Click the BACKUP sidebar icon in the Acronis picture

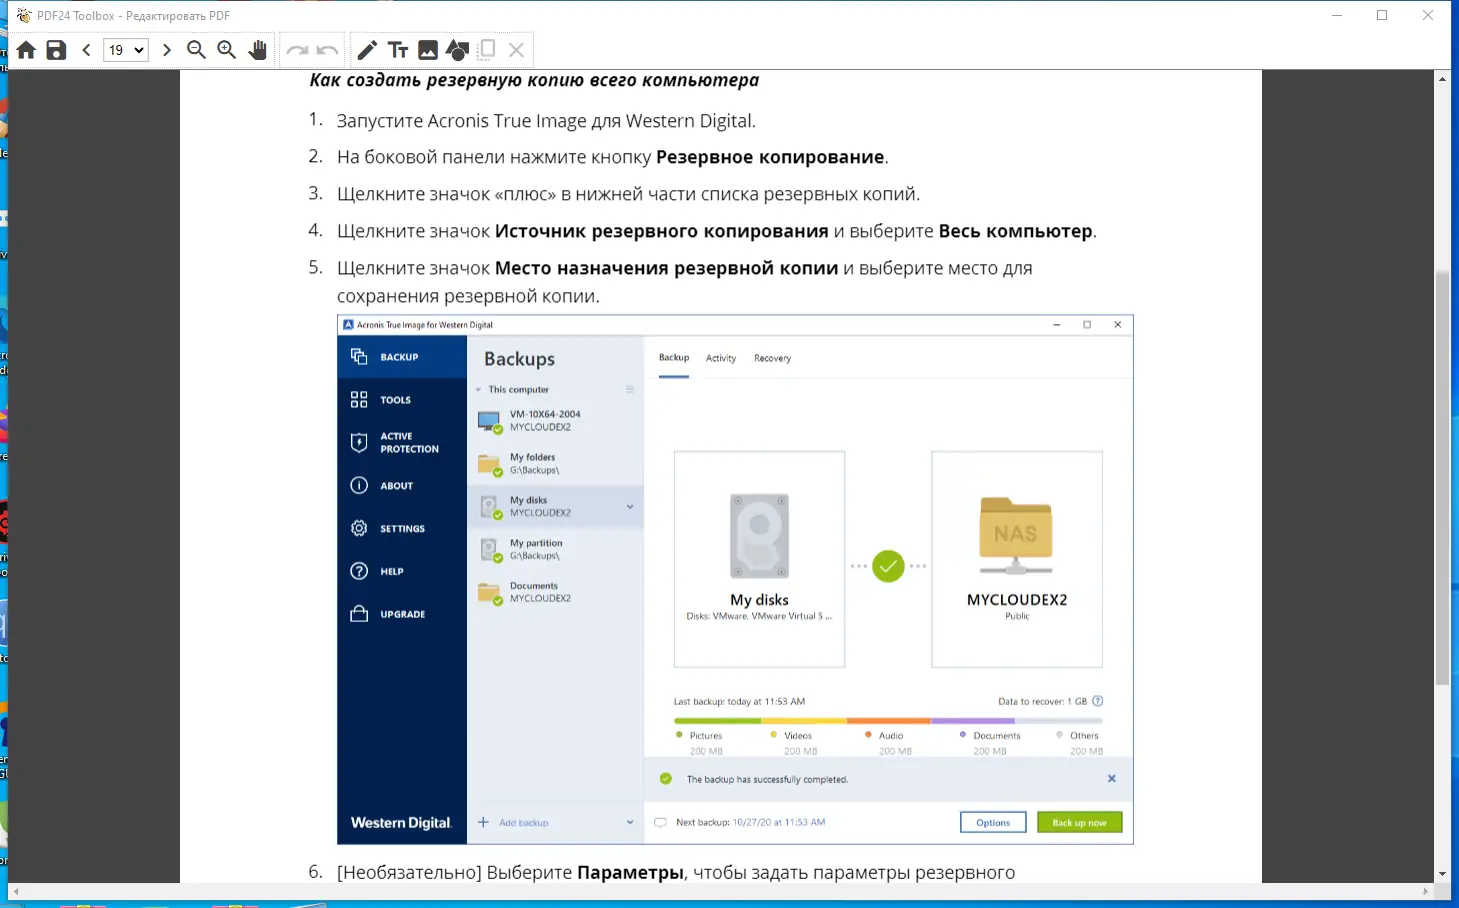(359, 357)
